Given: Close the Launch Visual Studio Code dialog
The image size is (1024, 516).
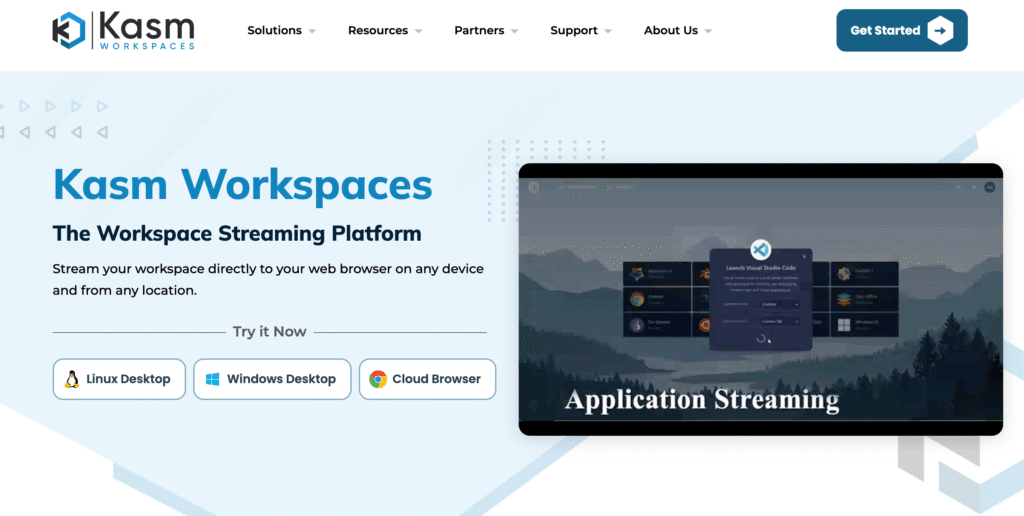Looking at the screenshot, I should (x=804, y=257).
